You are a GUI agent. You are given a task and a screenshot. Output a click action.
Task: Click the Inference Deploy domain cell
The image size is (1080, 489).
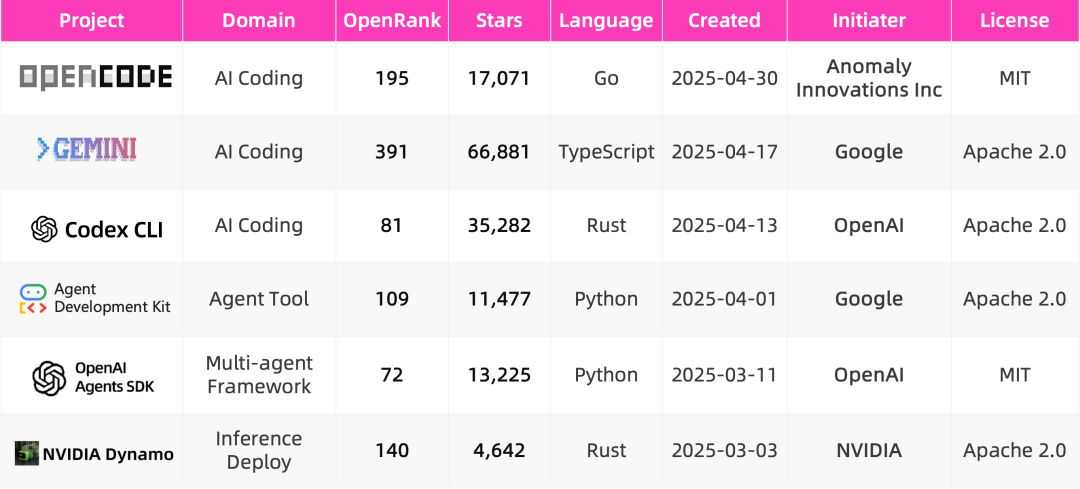[259, 450]
